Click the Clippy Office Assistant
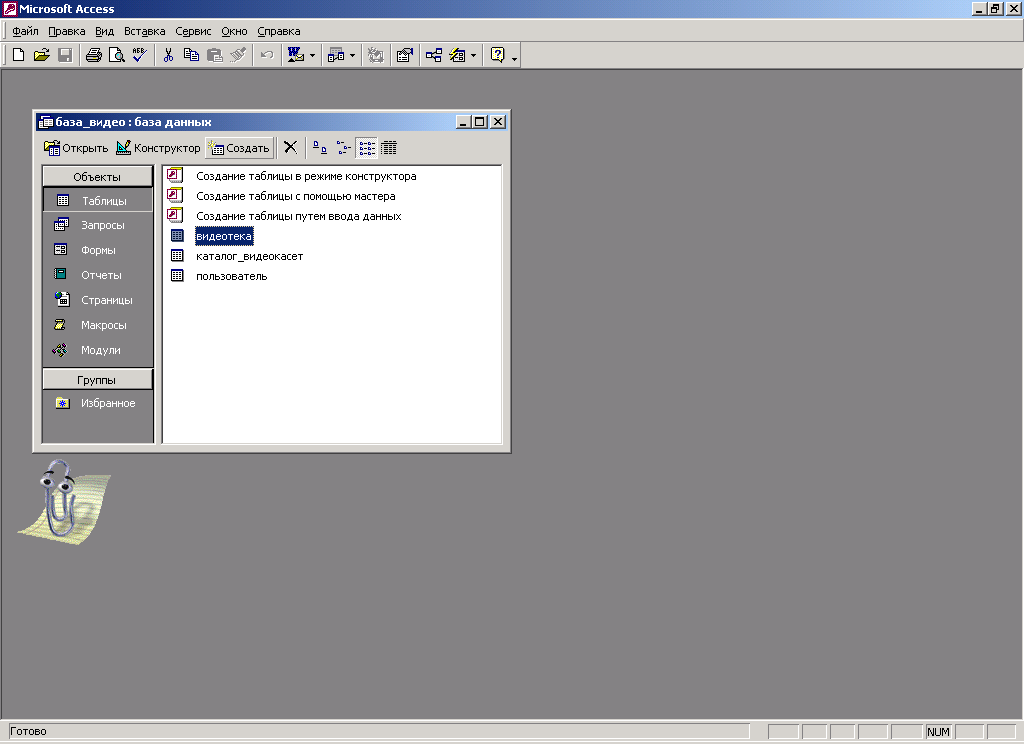 pos(63,500)
